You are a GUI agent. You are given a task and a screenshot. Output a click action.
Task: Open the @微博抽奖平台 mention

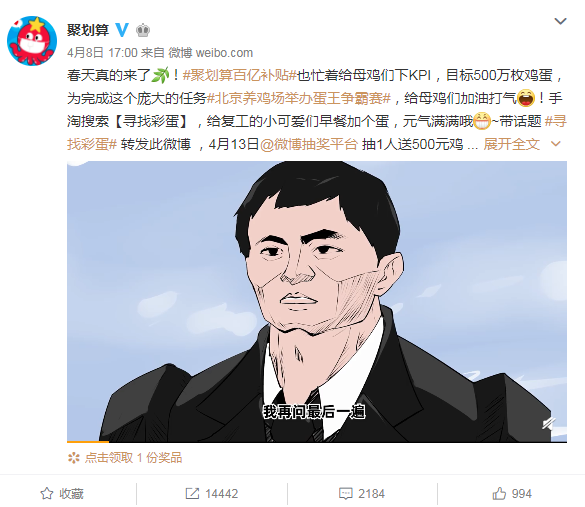tap(309, 144)
